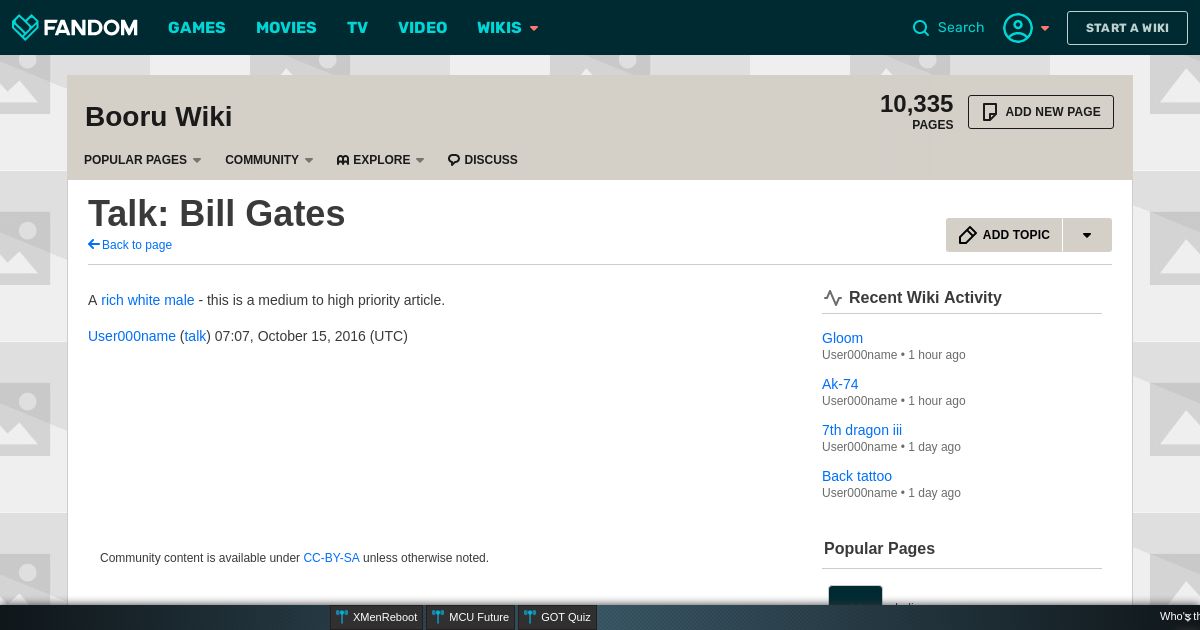Click the MCU Future footer tab
The width and height of the screenshot is (1200, 630).
tap(471, 617)
